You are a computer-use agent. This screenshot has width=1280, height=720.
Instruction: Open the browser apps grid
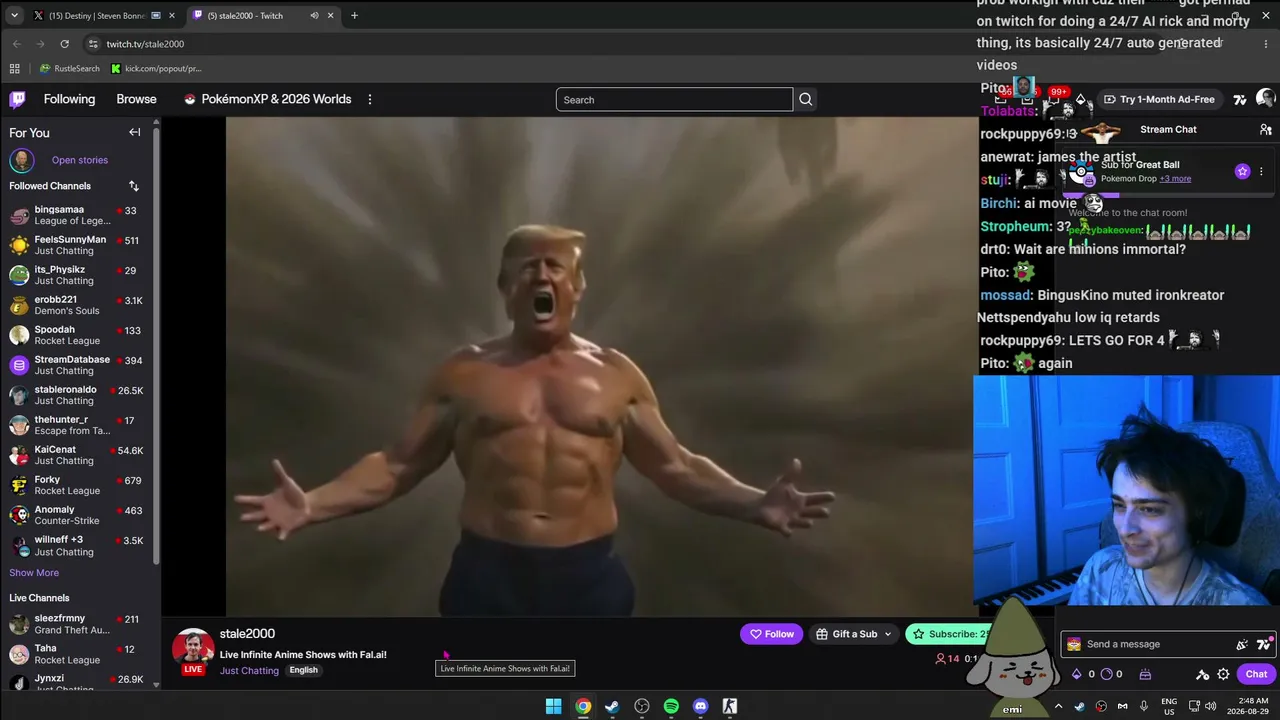[x=14, y=68]
